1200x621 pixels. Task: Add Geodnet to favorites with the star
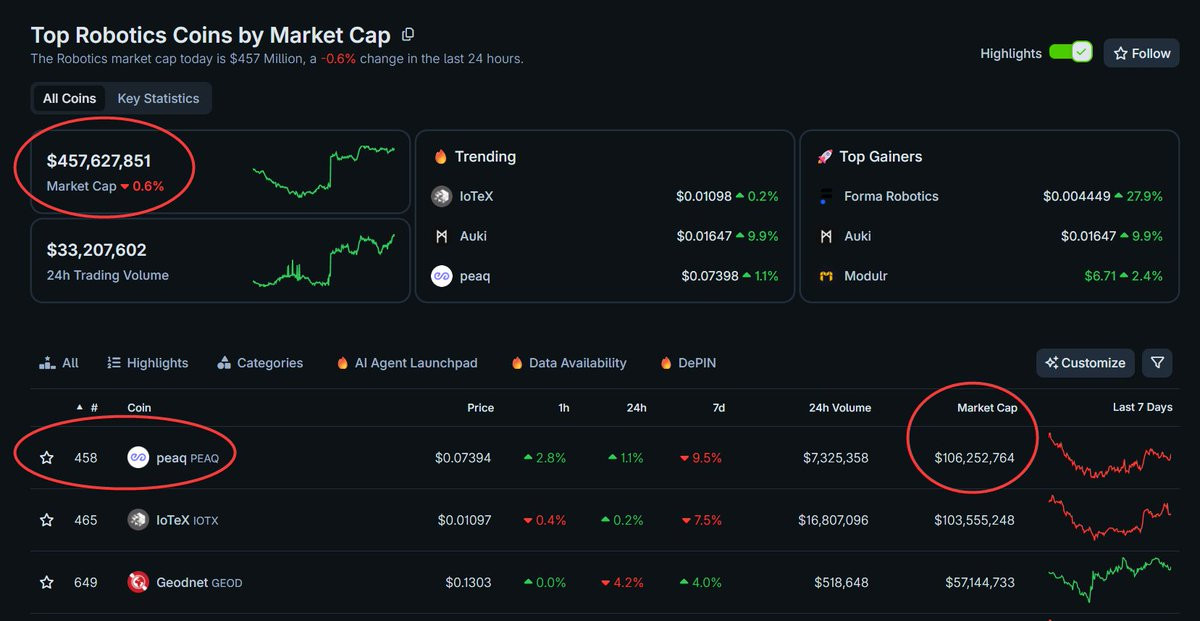click(x=46, y=582)
